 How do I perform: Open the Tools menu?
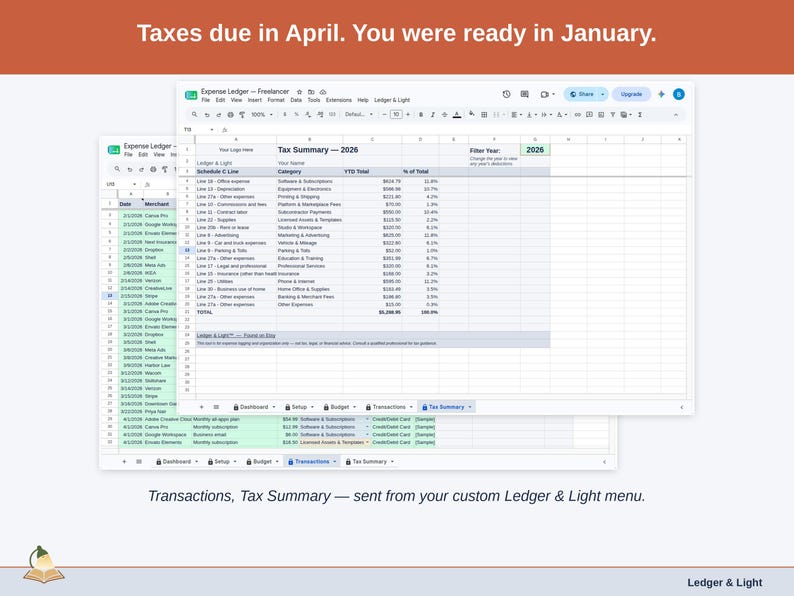[314, 100]
